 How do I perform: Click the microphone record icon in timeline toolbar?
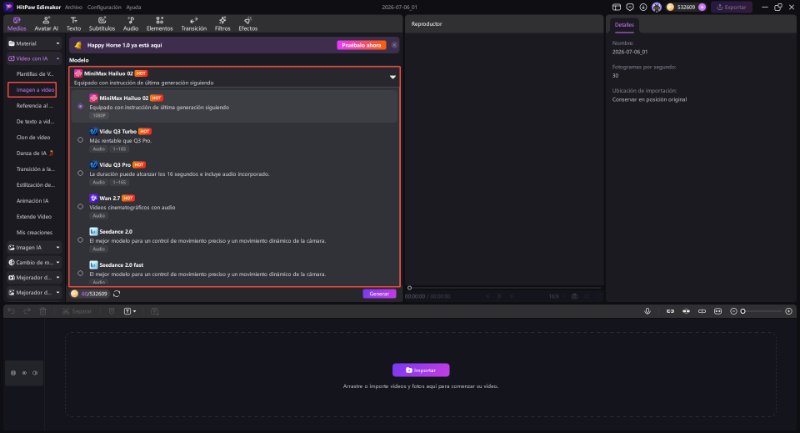tap(647, 311)
